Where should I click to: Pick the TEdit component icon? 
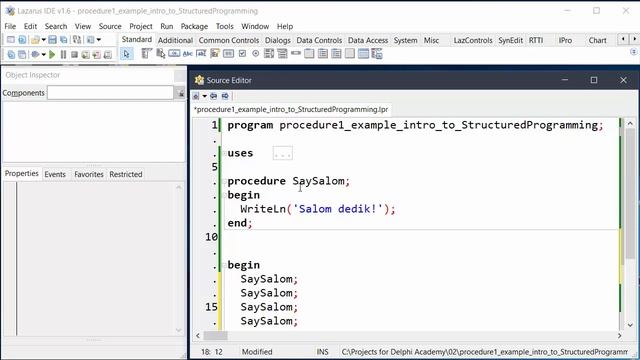pos(201,53)
